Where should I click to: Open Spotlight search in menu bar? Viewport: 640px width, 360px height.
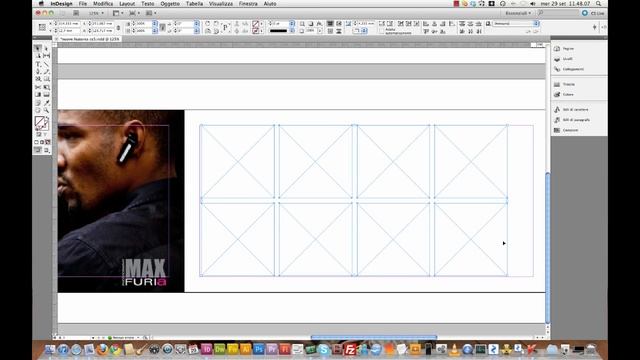[598, 4]
